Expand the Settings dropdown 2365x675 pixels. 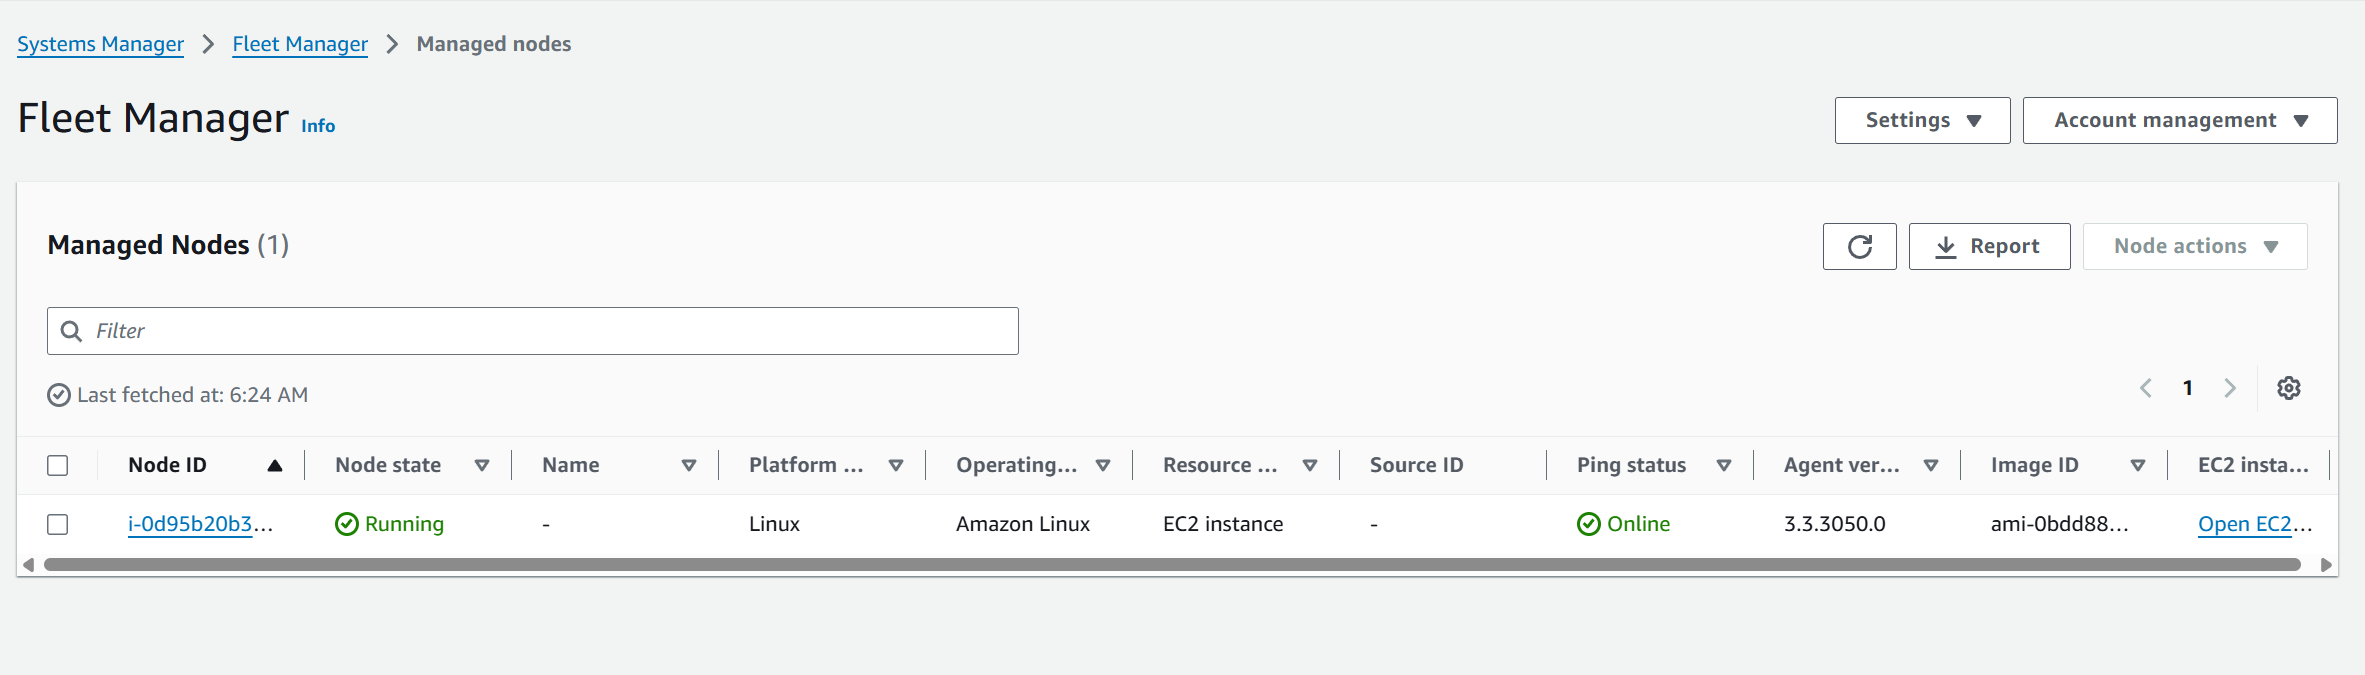click(1921, 120)
